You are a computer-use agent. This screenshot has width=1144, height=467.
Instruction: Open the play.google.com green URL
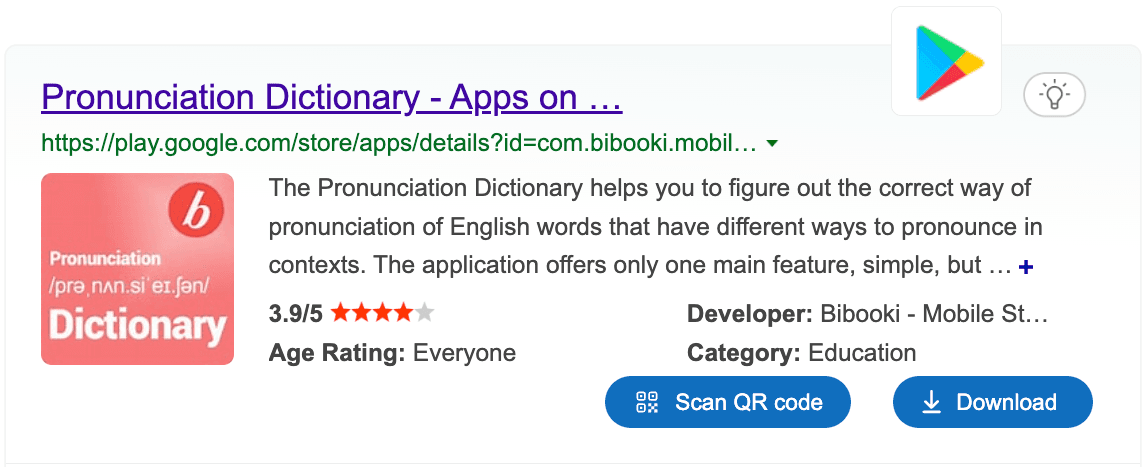399,143
